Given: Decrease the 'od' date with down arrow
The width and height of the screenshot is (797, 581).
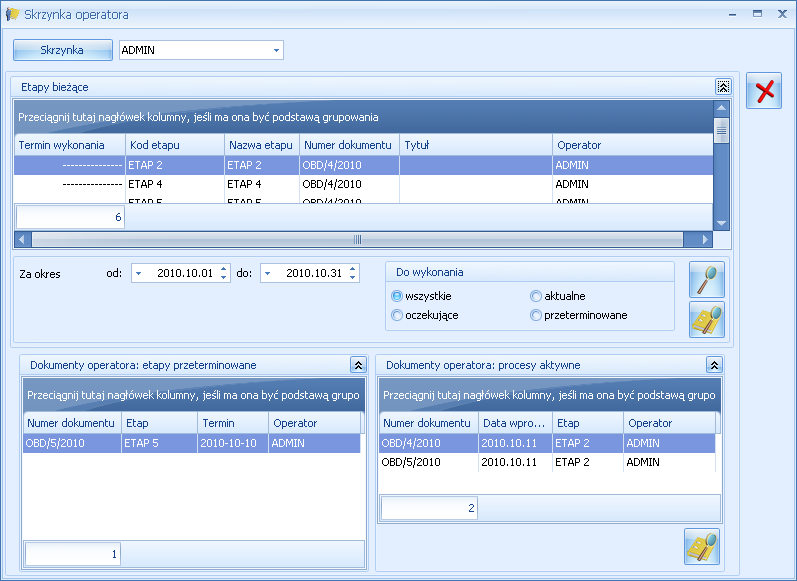Looking at the screenshot, I should click(x=224, y=278).
